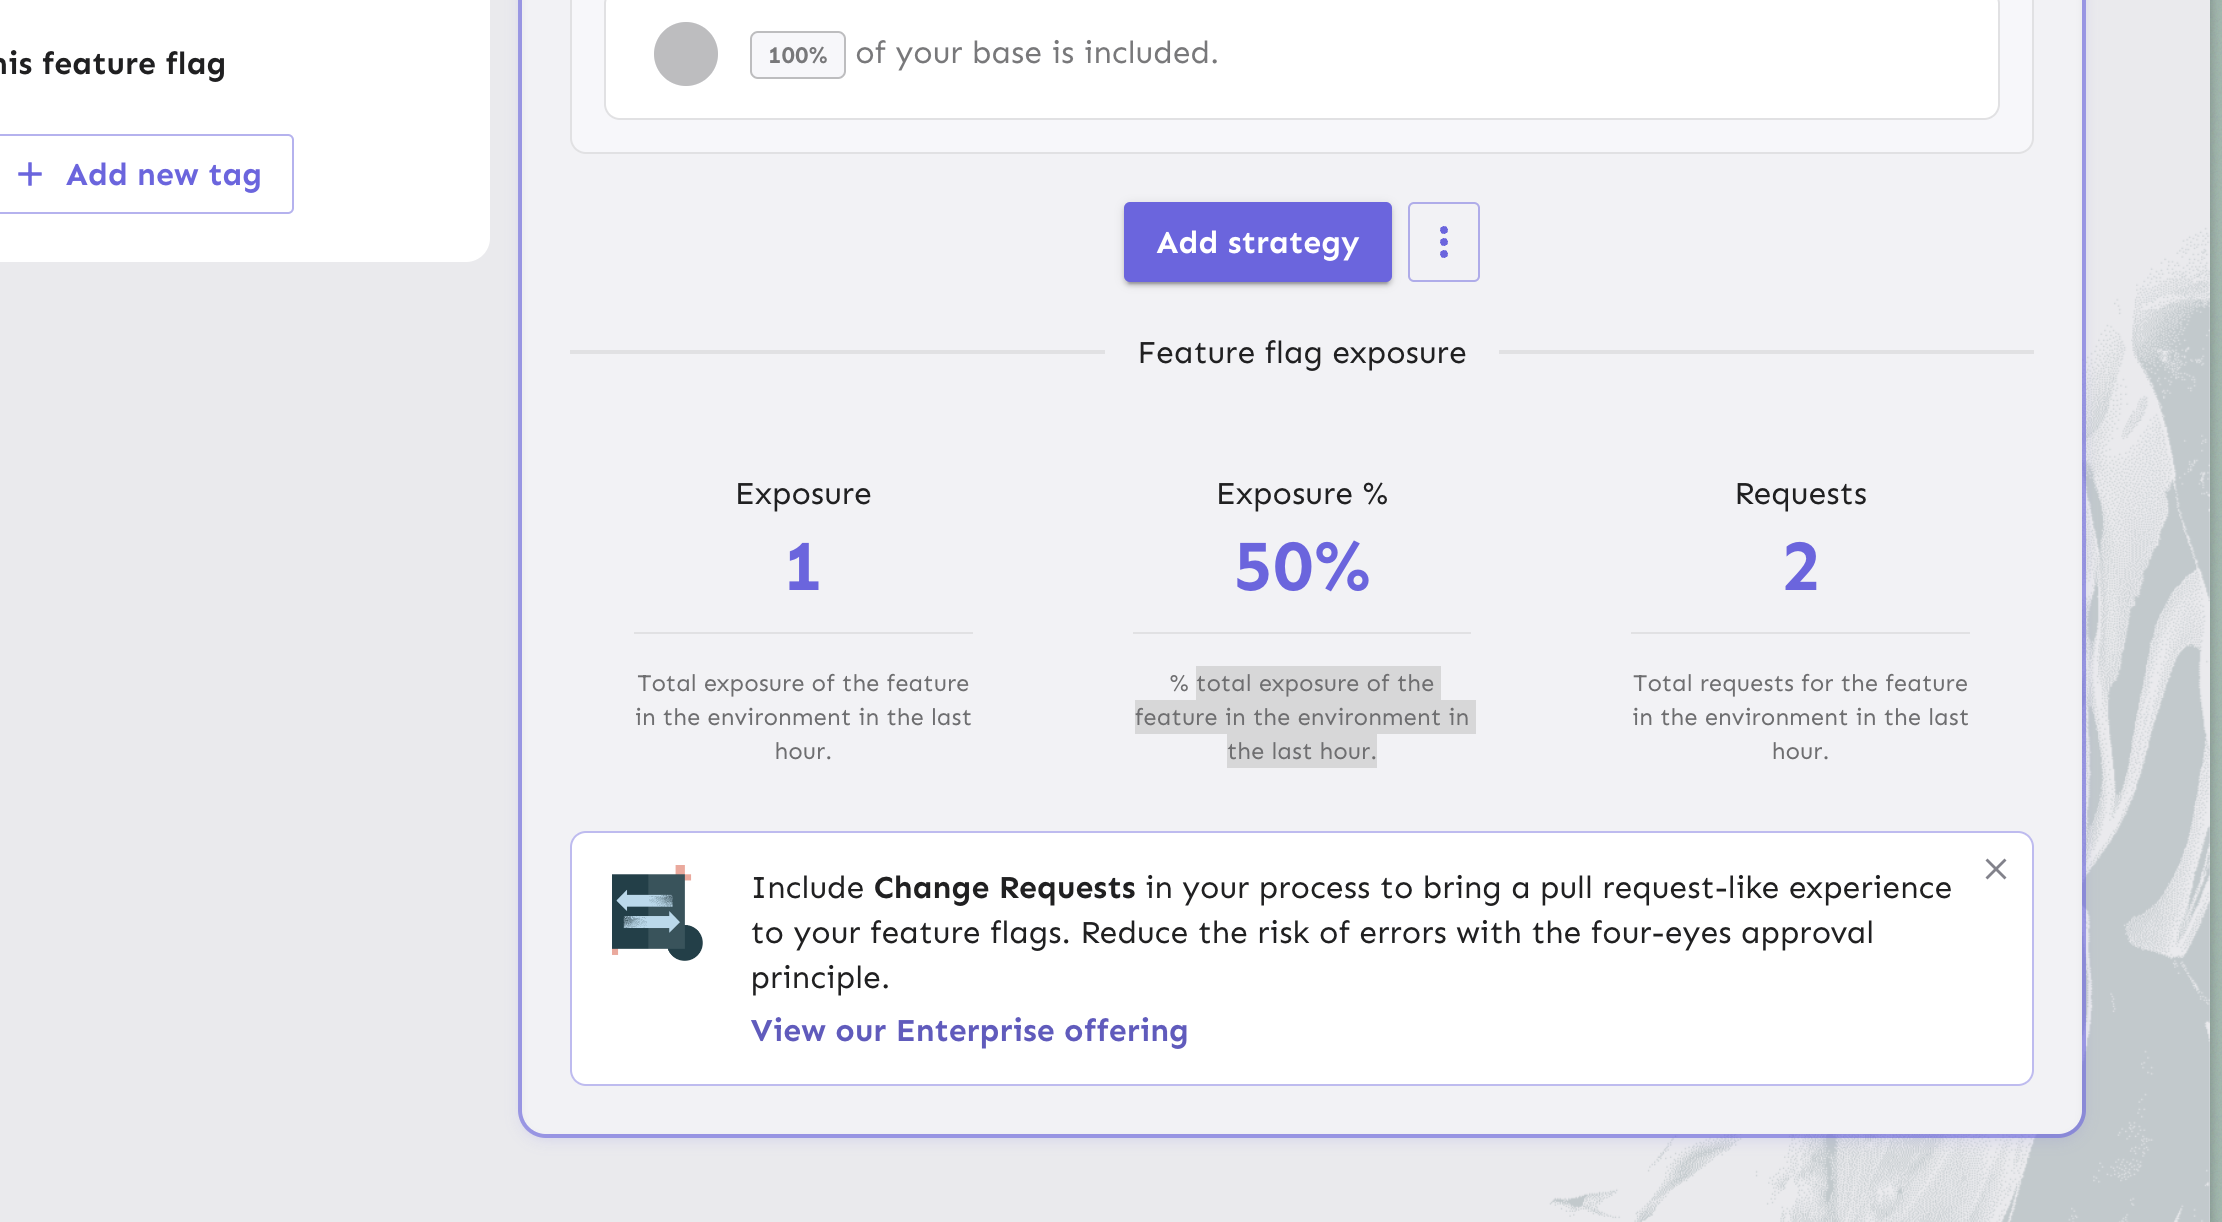This screenshot has width=2222, height=1222.
Task: Click the bold Change Requests text
Action: coord(1004,888)
